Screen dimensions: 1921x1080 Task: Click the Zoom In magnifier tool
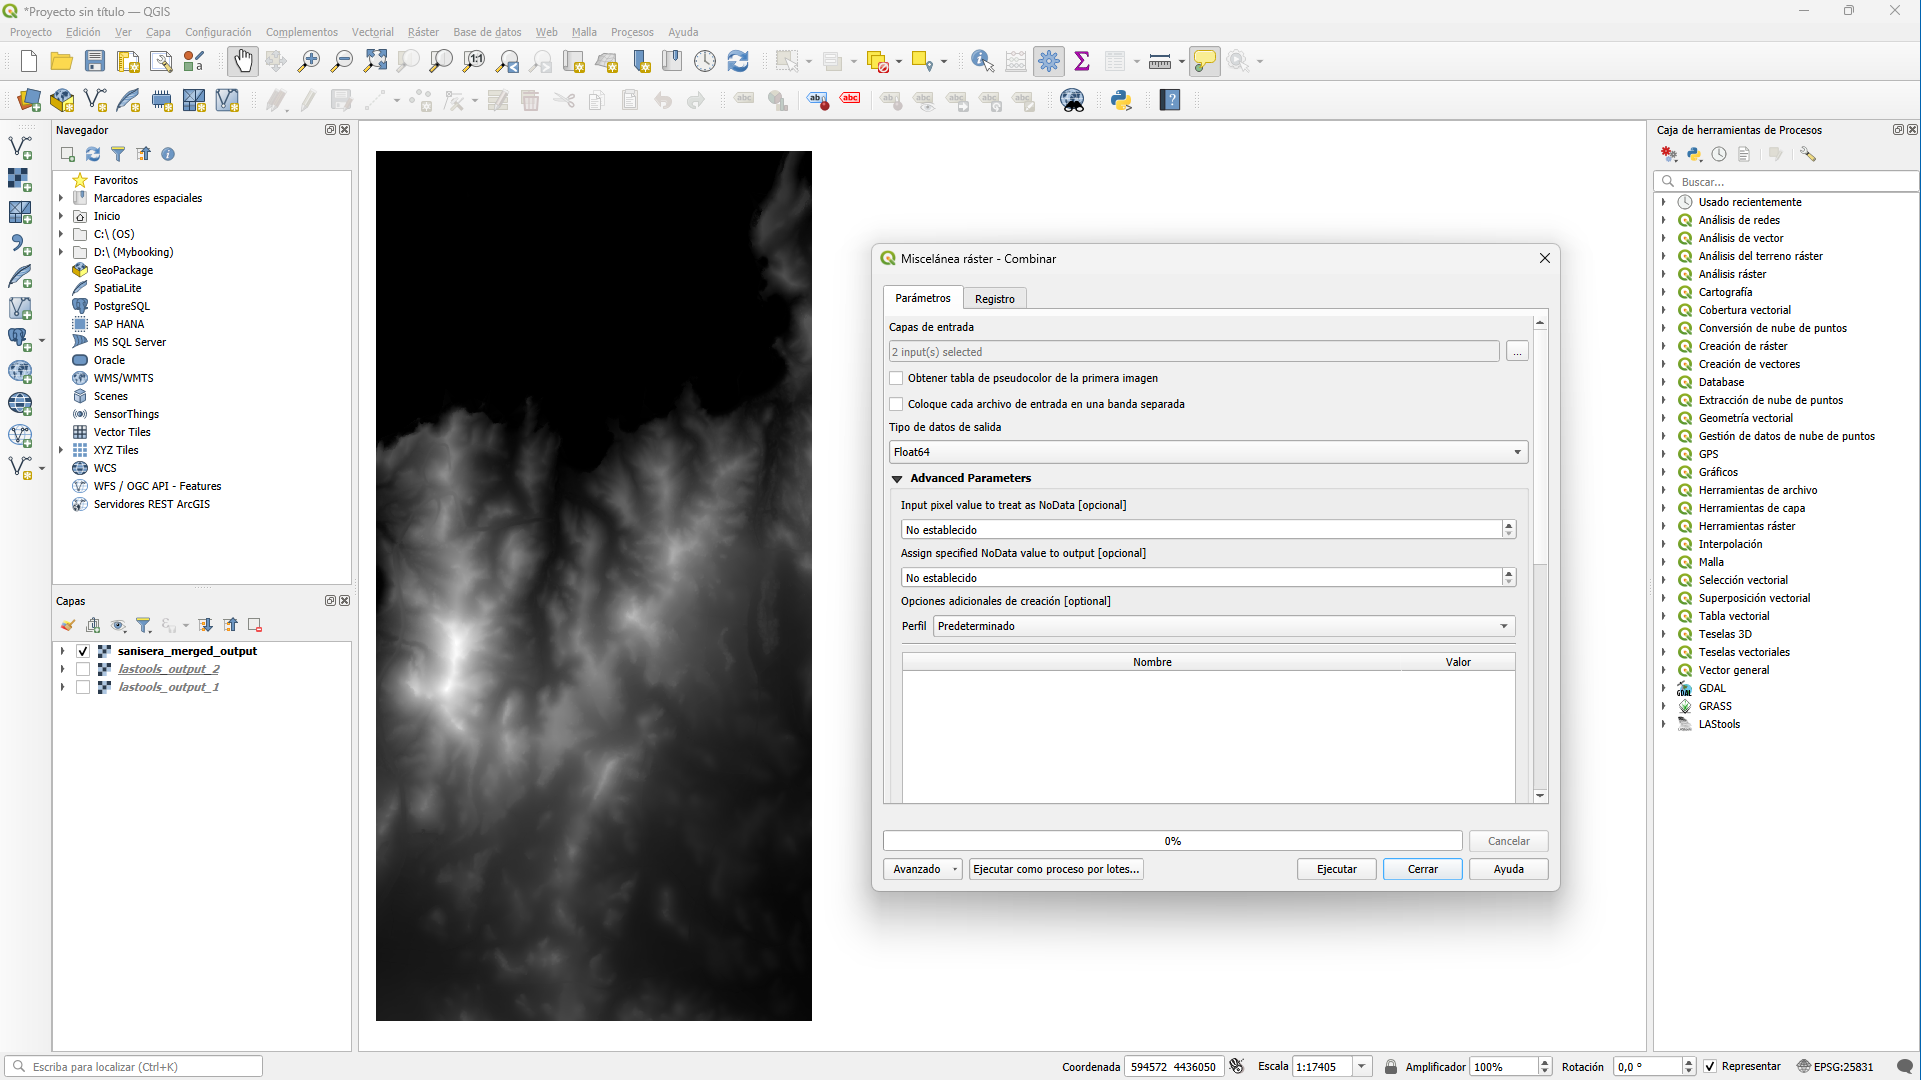pos(309,61)
